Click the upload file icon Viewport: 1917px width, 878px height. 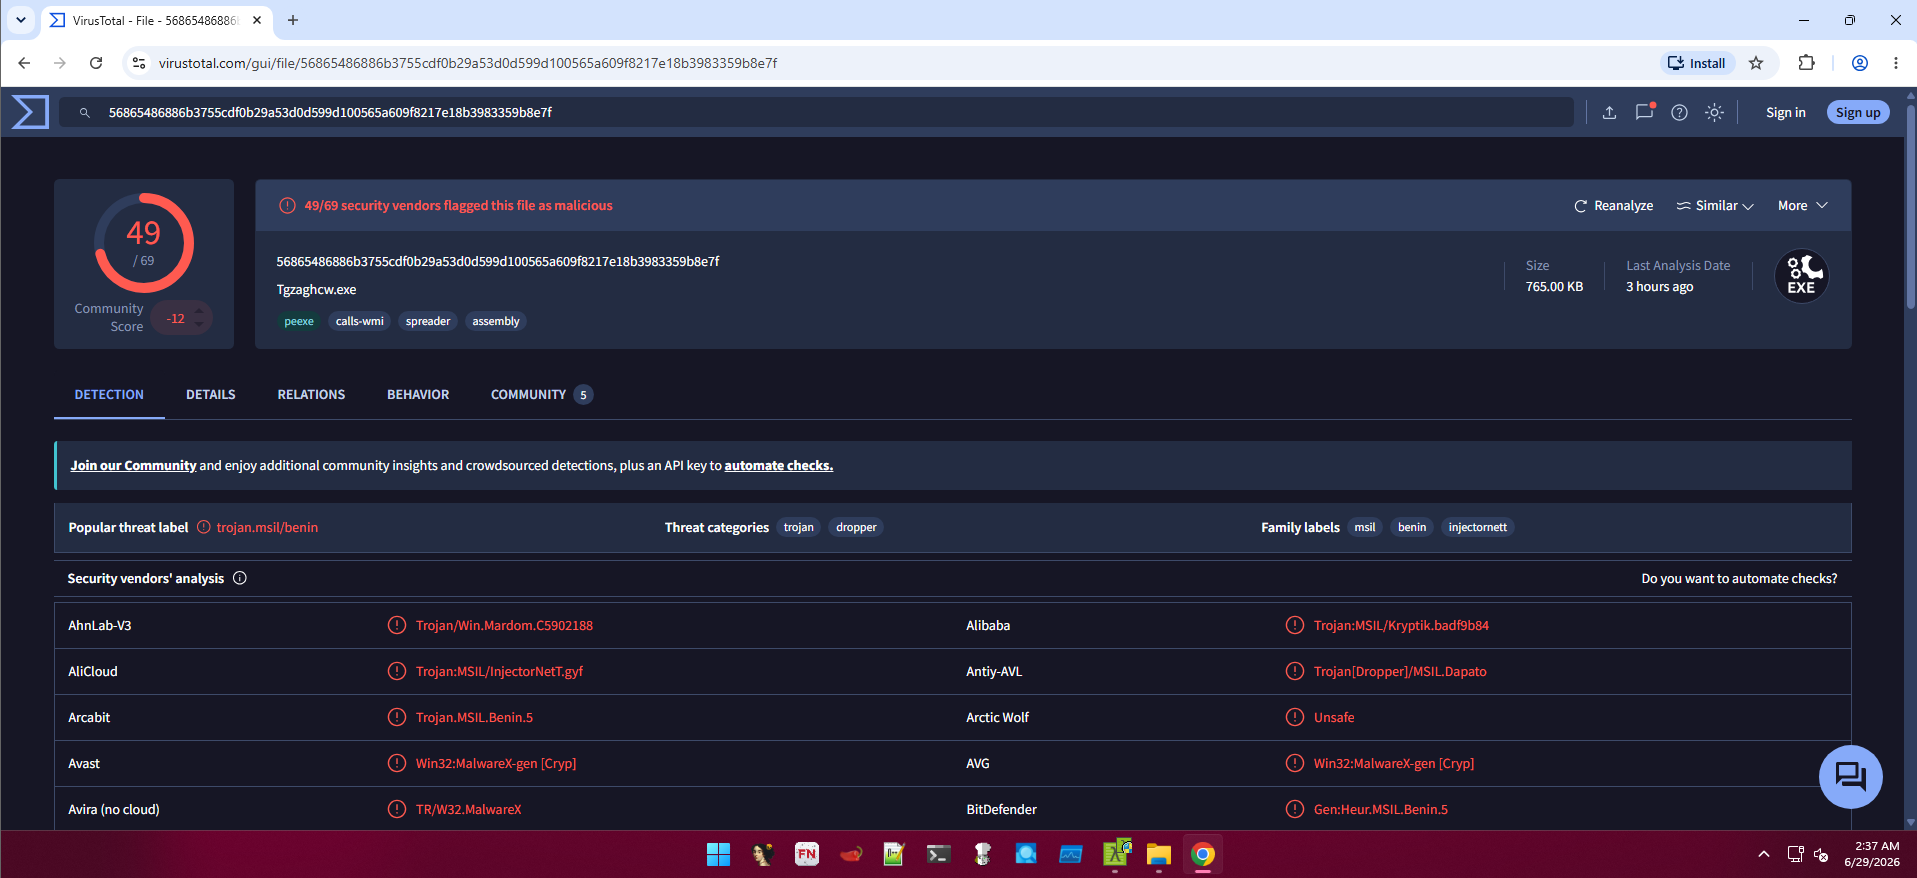click(x=1609, y=113)
